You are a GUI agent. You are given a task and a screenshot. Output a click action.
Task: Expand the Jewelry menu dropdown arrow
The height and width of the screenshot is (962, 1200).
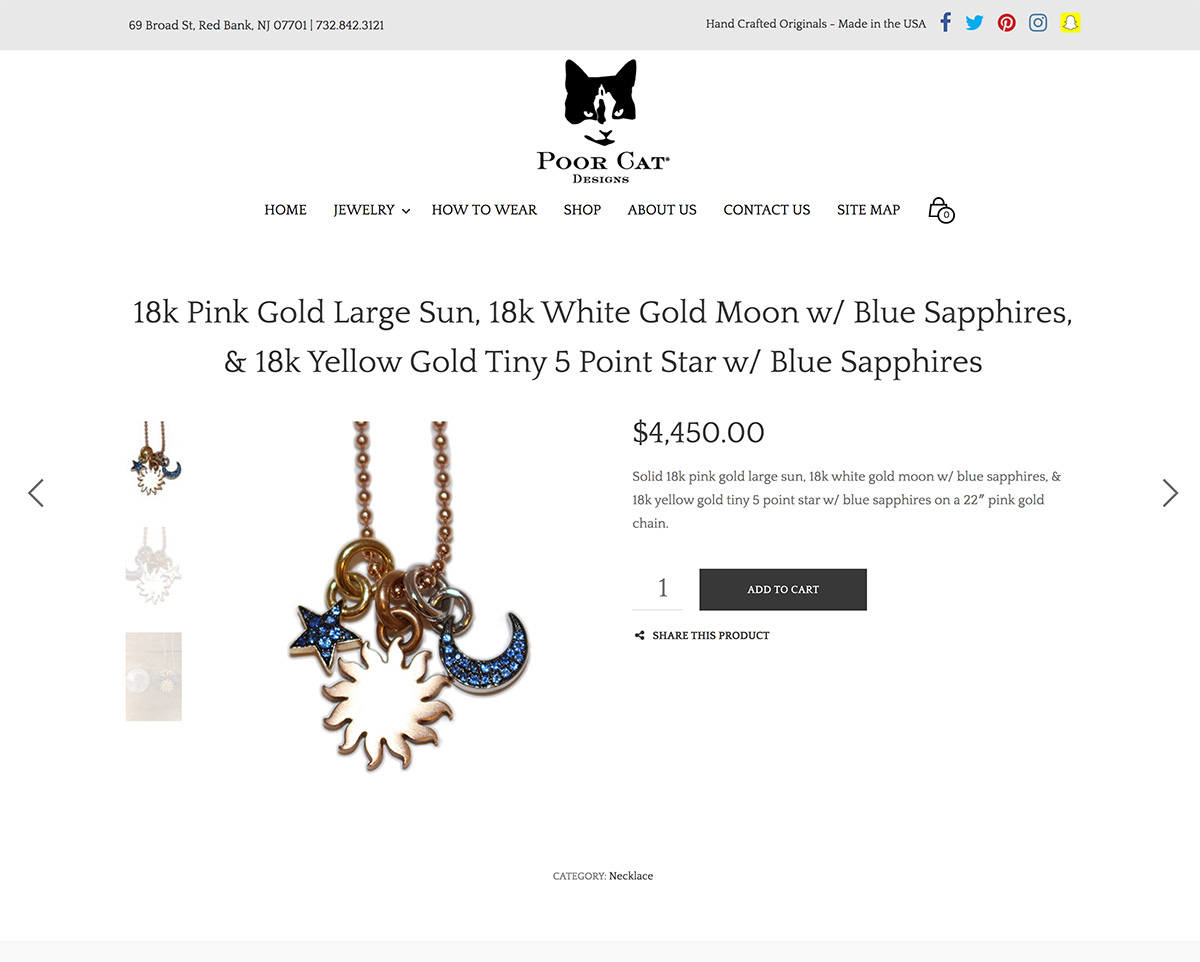click(x=406, y=211)
